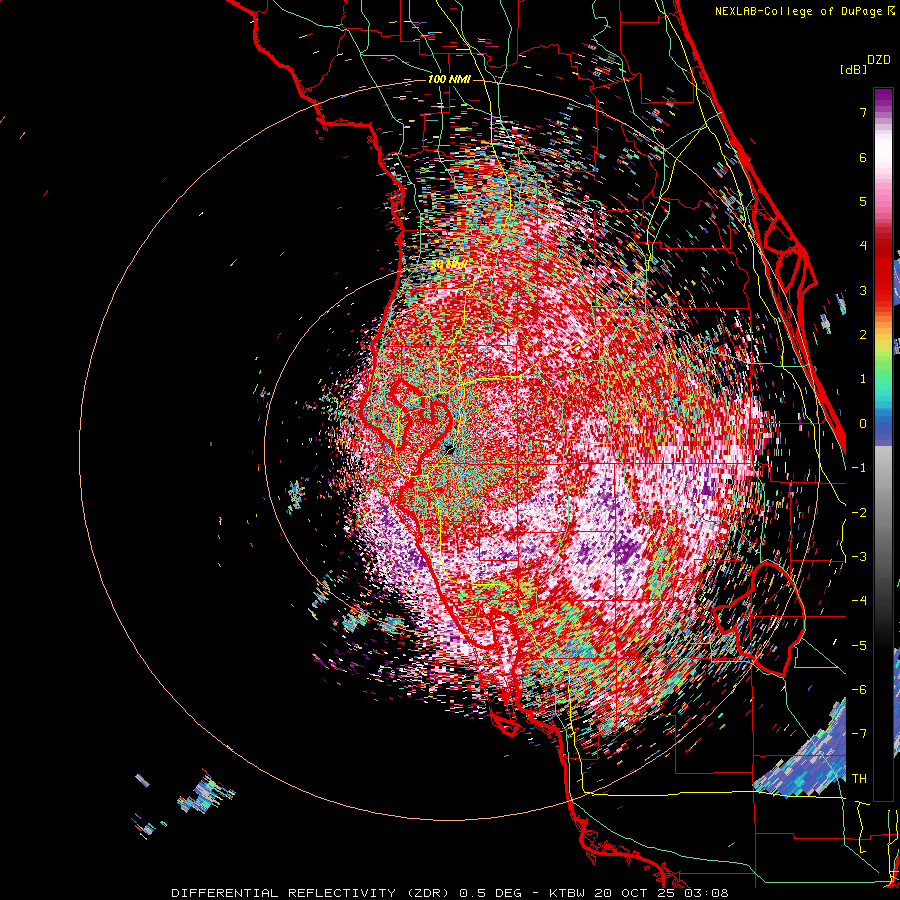Click the -7 value on color scale
Viewport: 900px width, 900px height.
[859, 734]
